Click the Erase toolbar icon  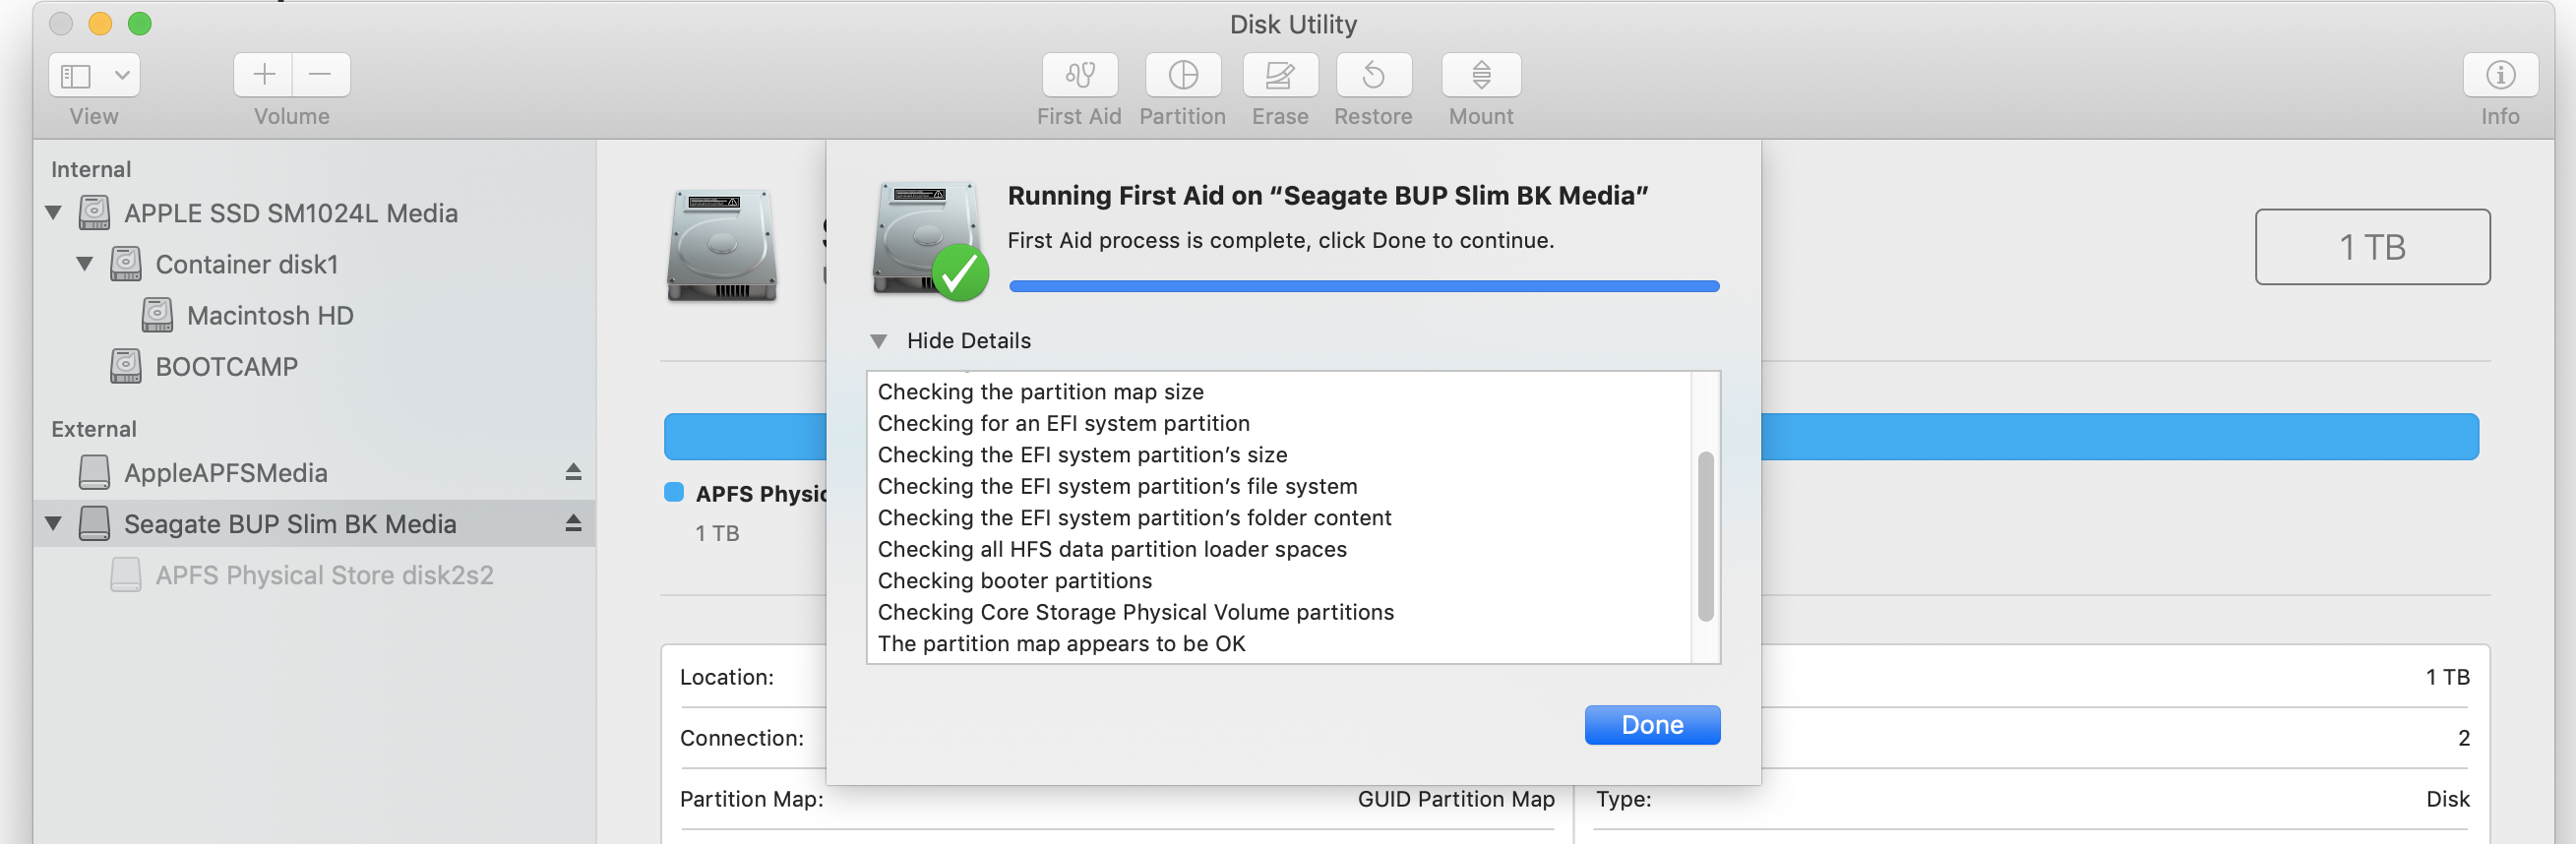coord(1279,76)
